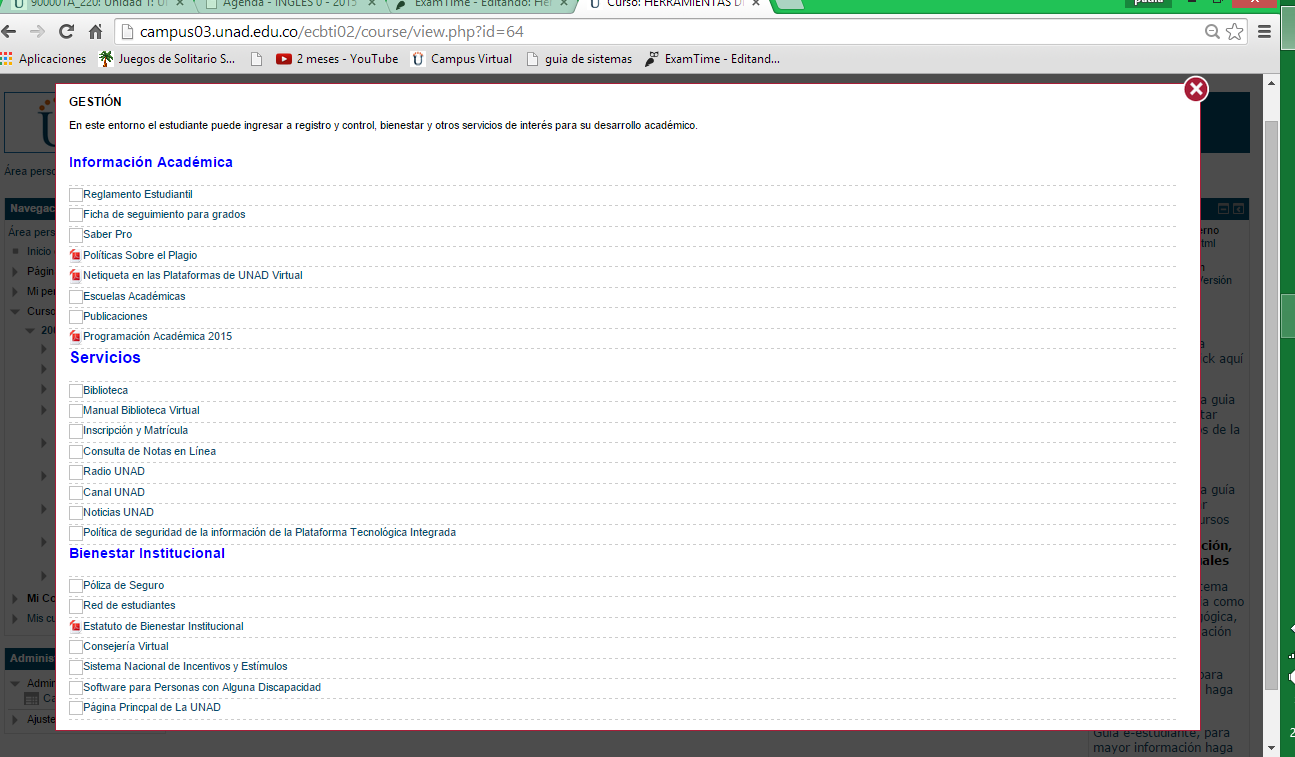
Task: Open the Manual Biblioteca Virtual link
Action: [141, 410]
